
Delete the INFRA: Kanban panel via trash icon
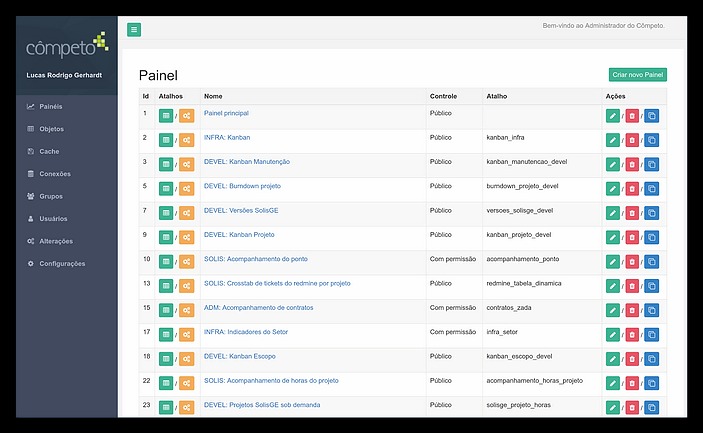632,140
